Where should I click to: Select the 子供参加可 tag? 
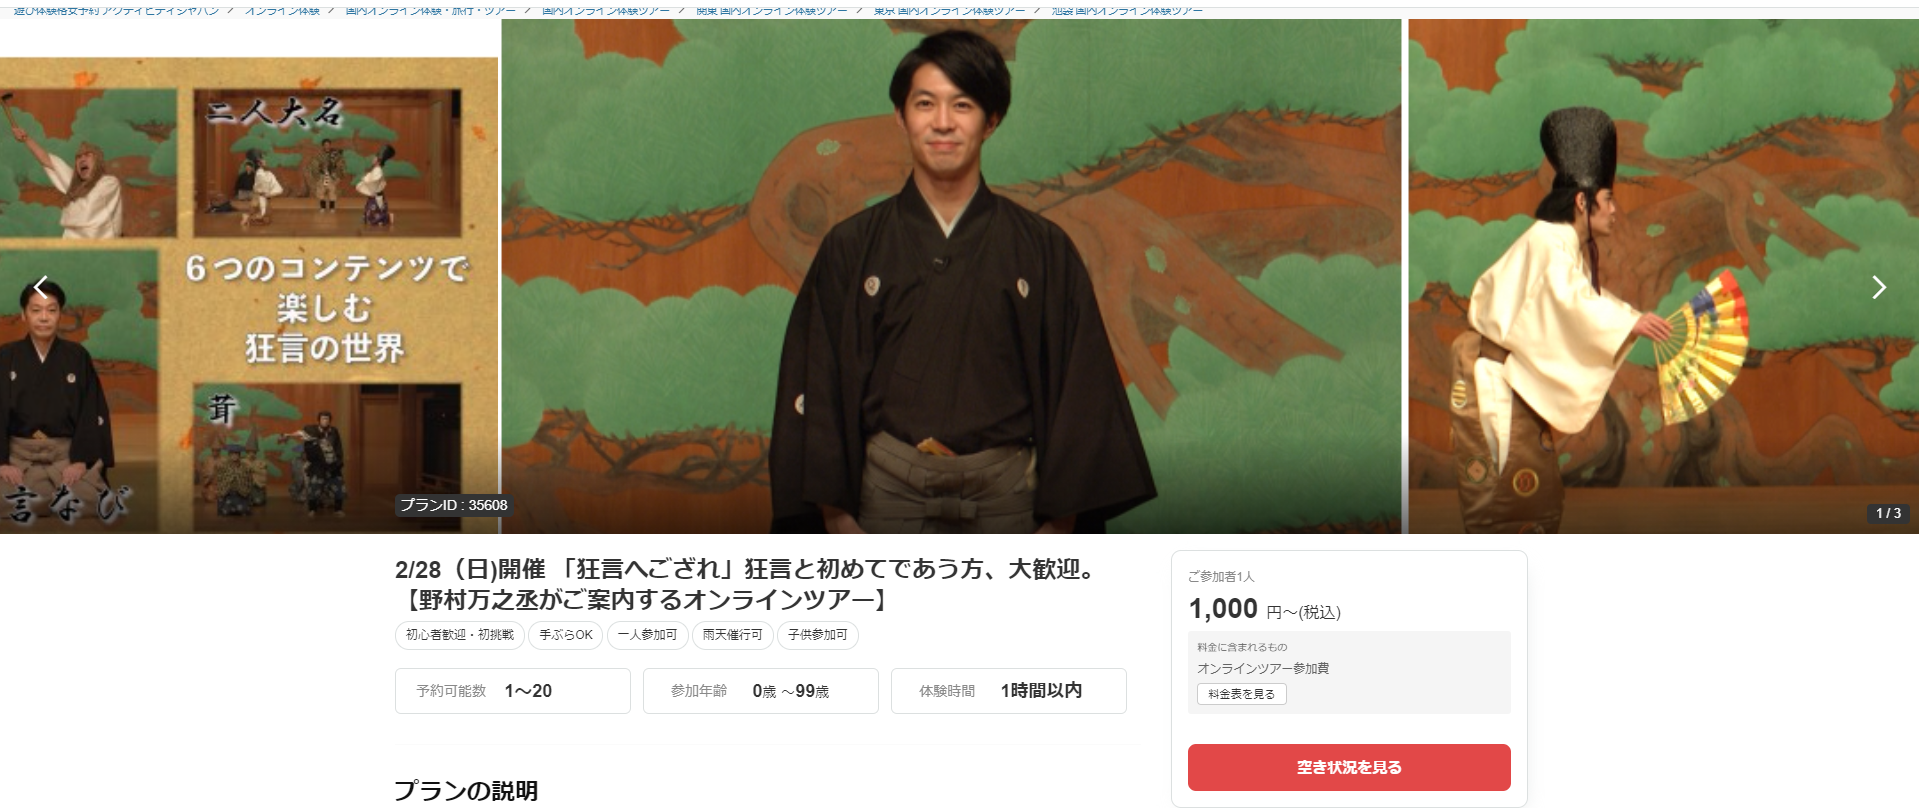pyautogui.click(x=817, y=635)
